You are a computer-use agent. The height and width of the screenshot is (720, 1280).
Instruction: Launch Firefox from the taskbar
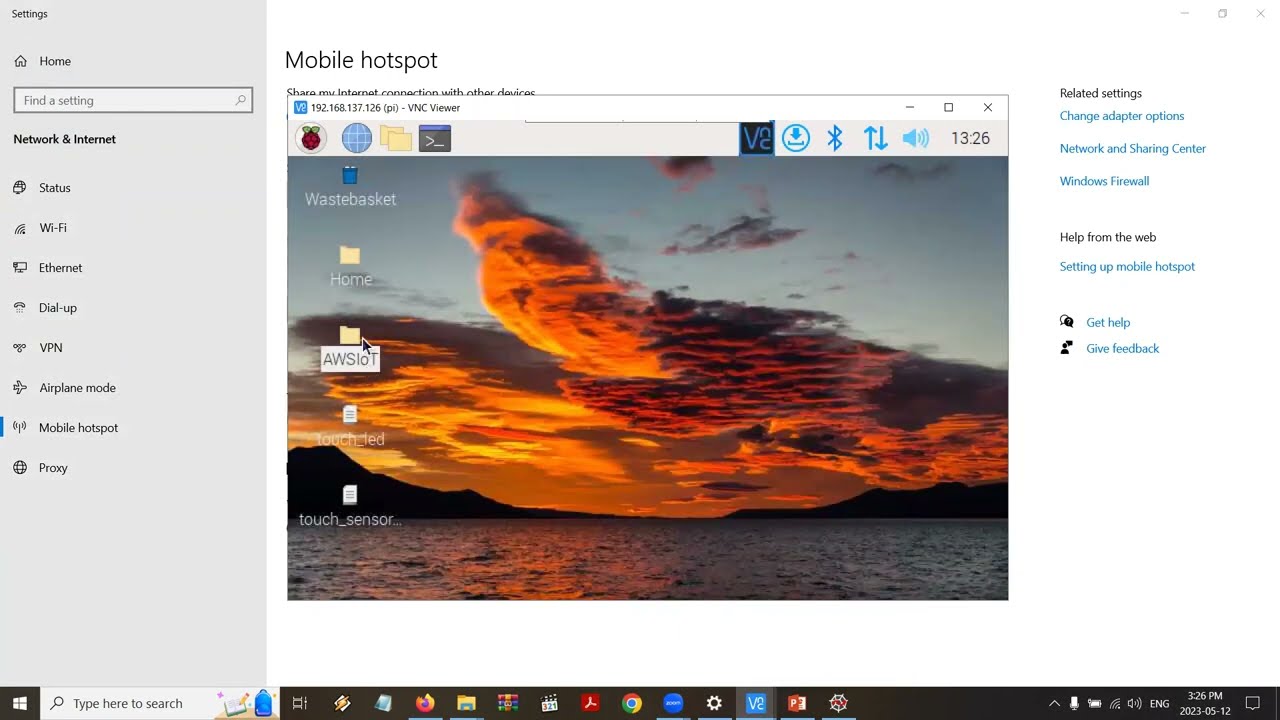click(x=425, y=703)
